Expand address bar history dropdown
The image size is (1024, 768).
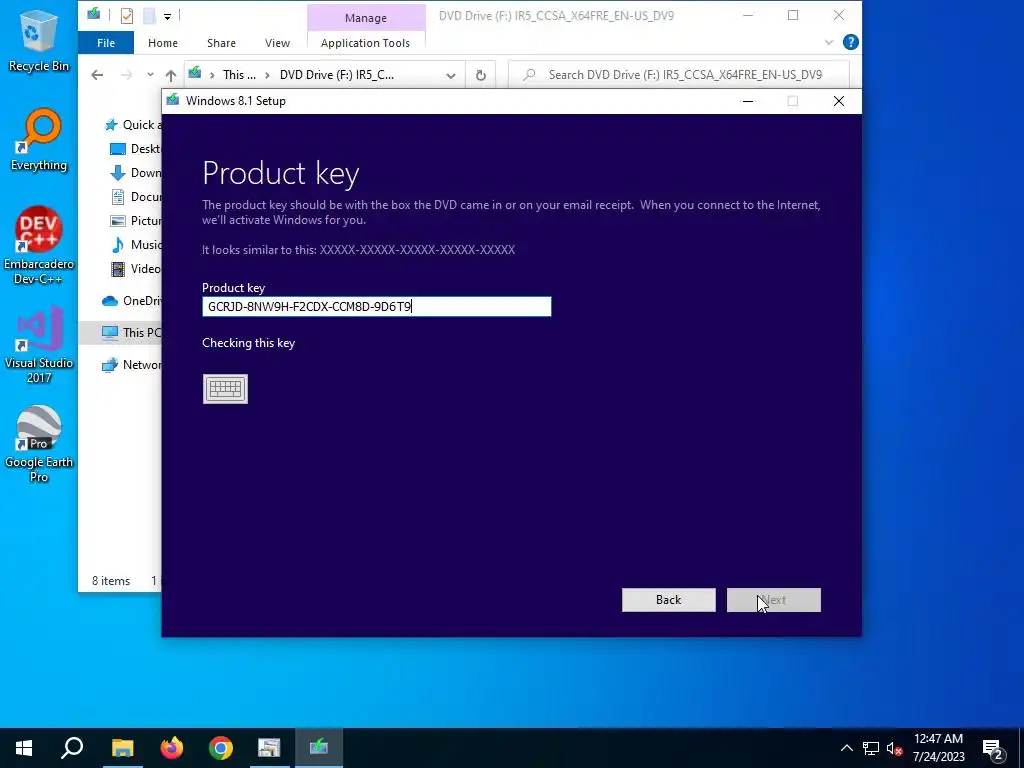pos(451,75)
